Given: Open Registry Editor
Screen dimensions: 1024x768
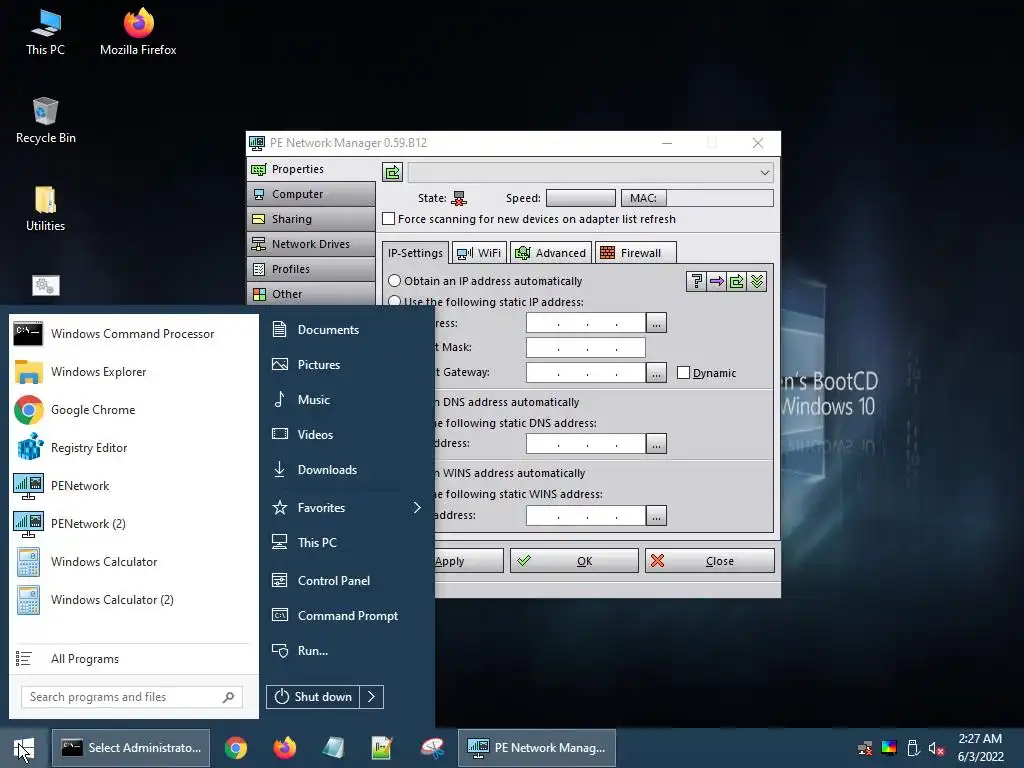Looking at the screenshot, I should point(133,447).
